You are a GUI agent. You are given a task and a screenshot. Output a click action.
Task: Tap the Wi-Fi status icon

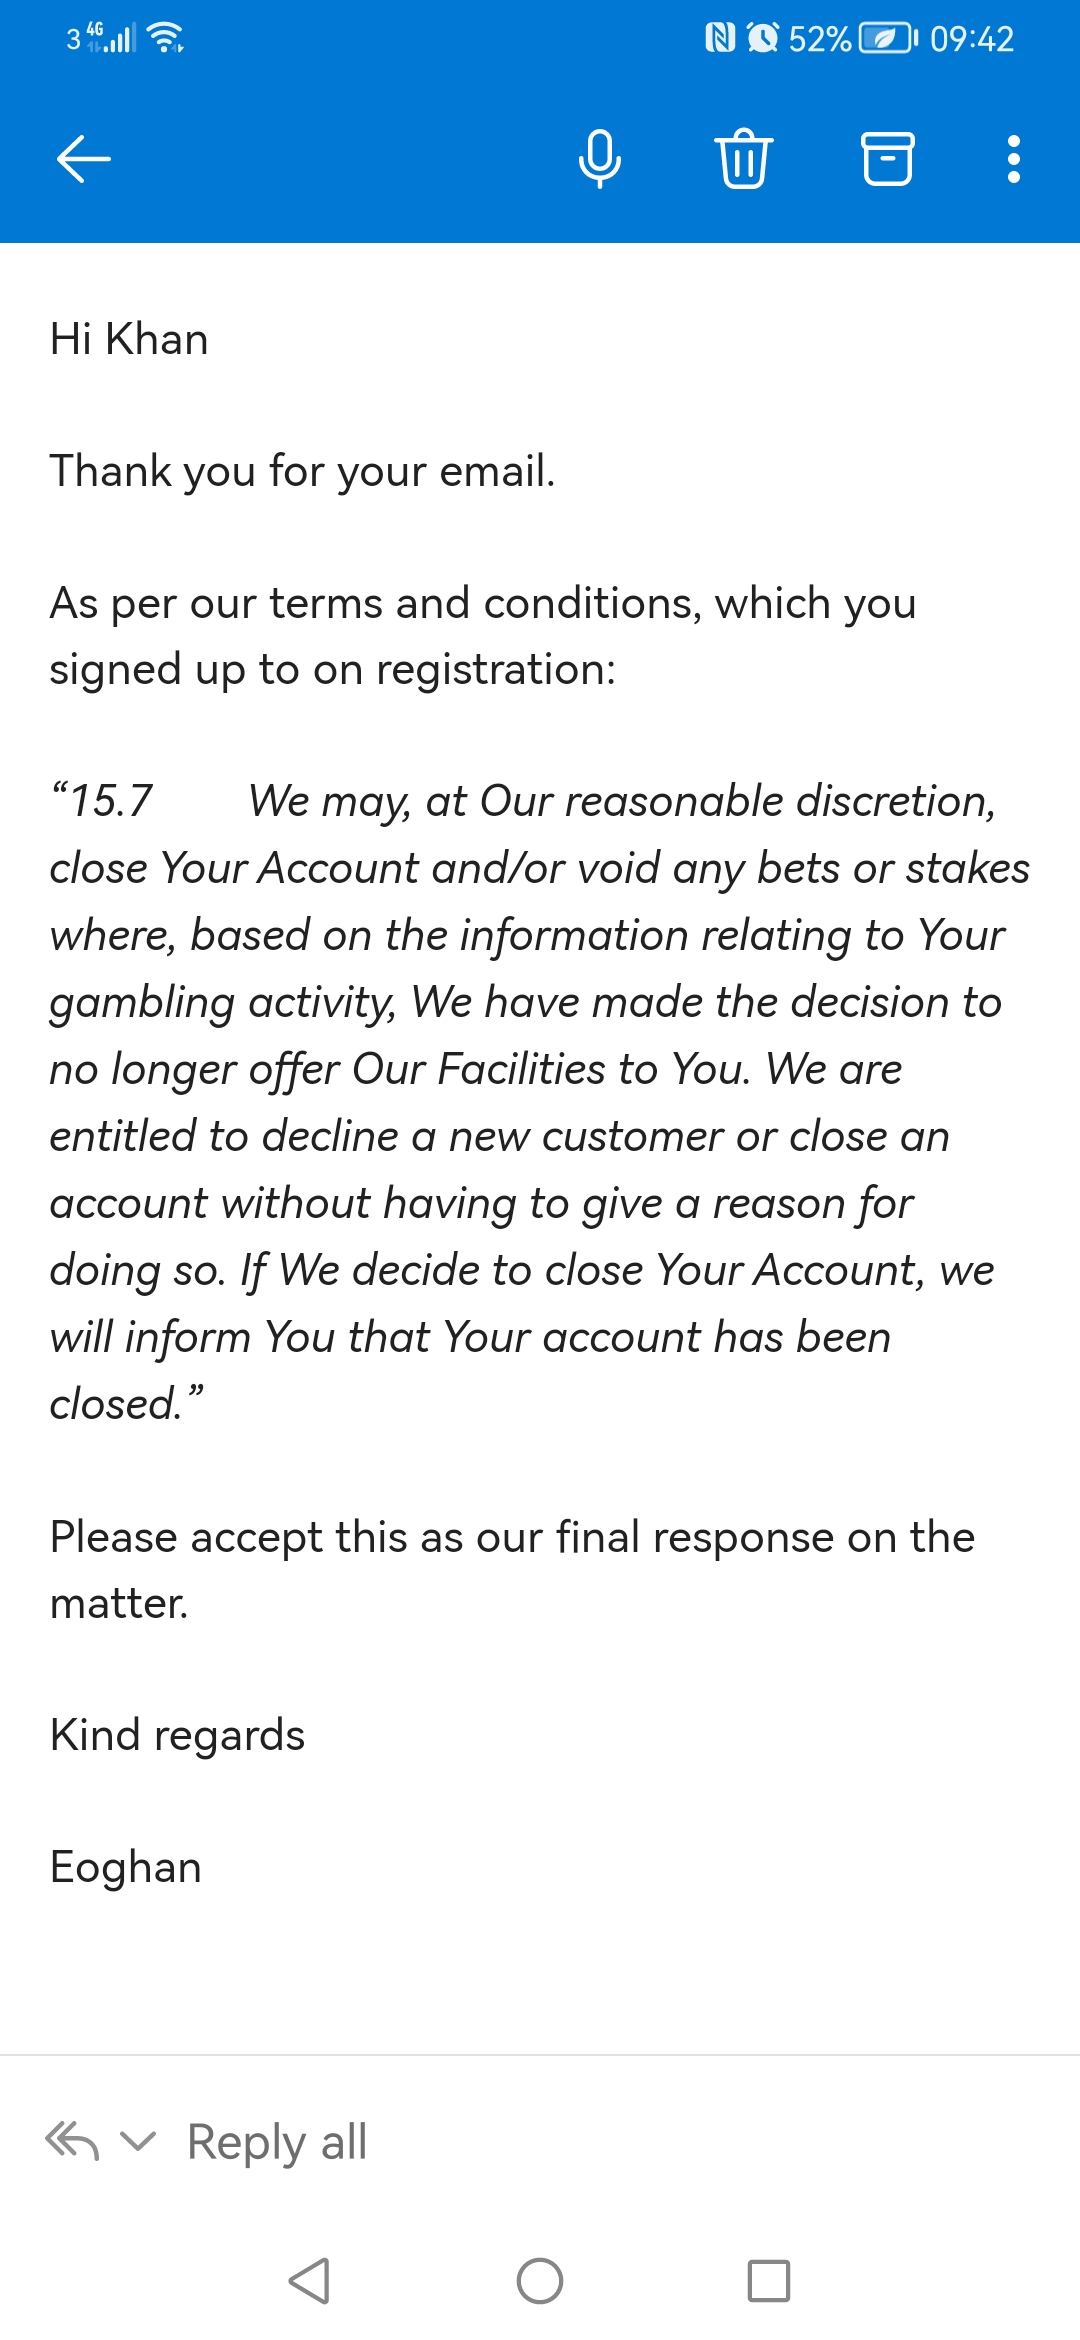click(x=166, y=39)
